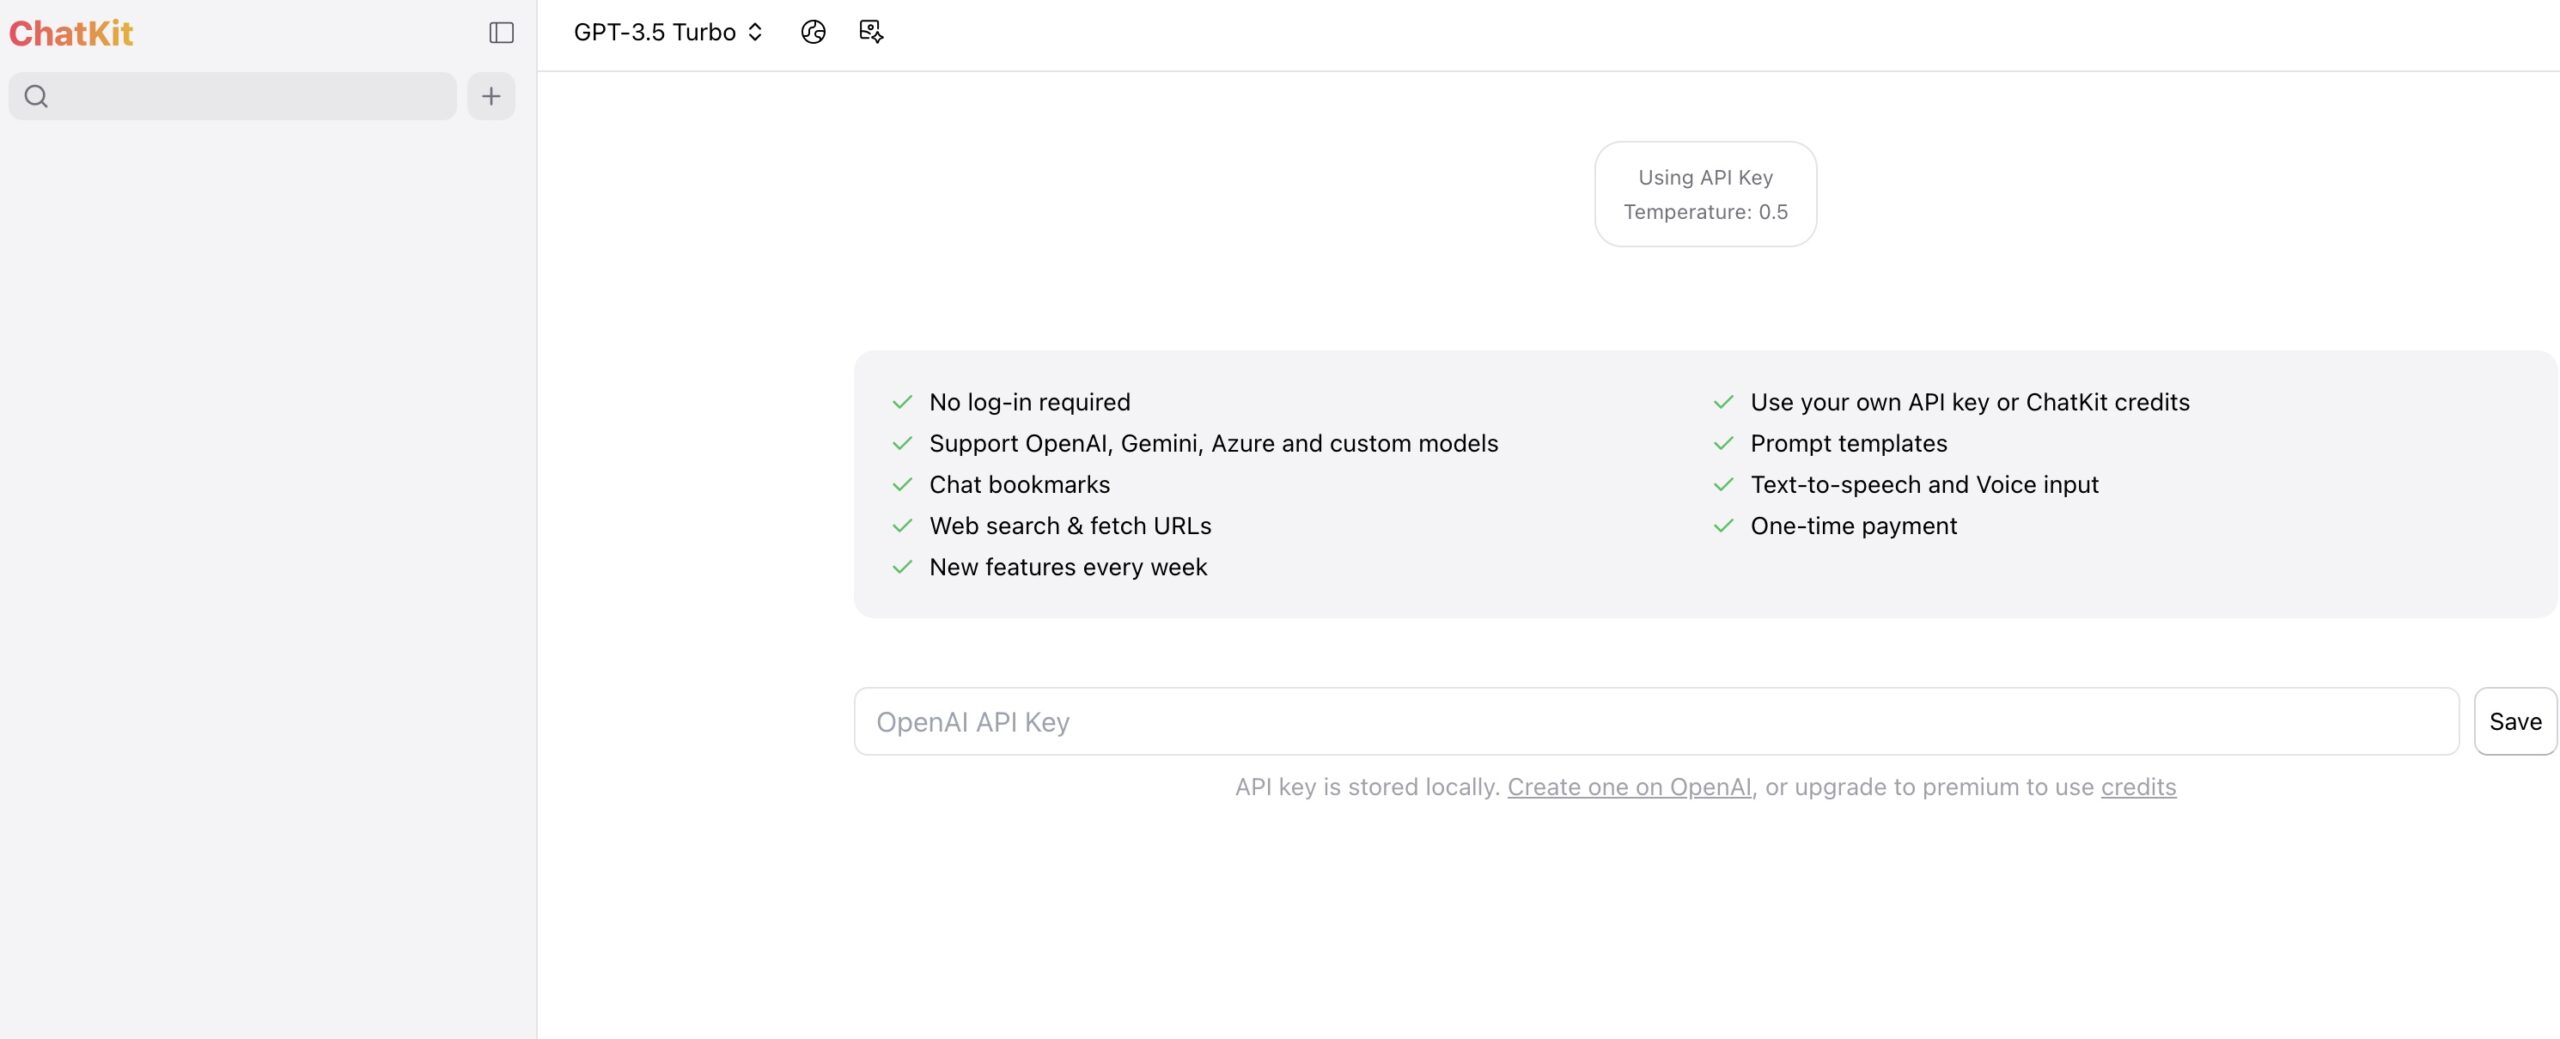The height and width of the screenshot is (1039, 2560).
Task: Open the "credits" premium link
Action: [2138, 787]
